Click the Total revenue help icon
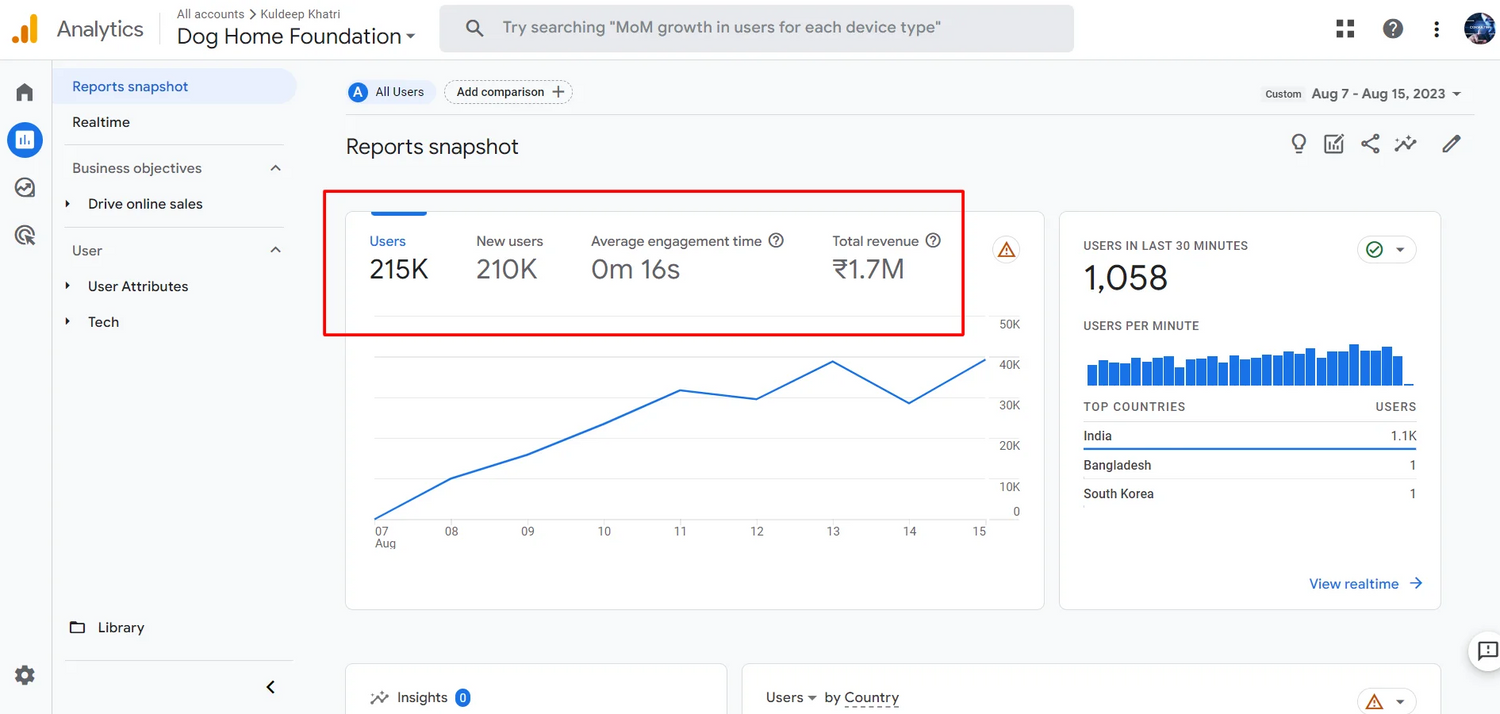 933,241
